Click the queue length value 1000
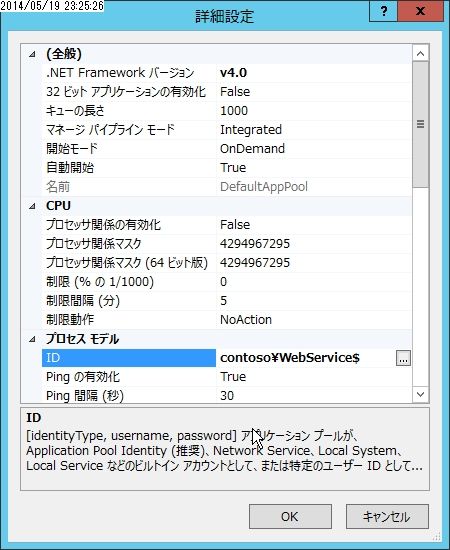 click(x=234, y=111)
